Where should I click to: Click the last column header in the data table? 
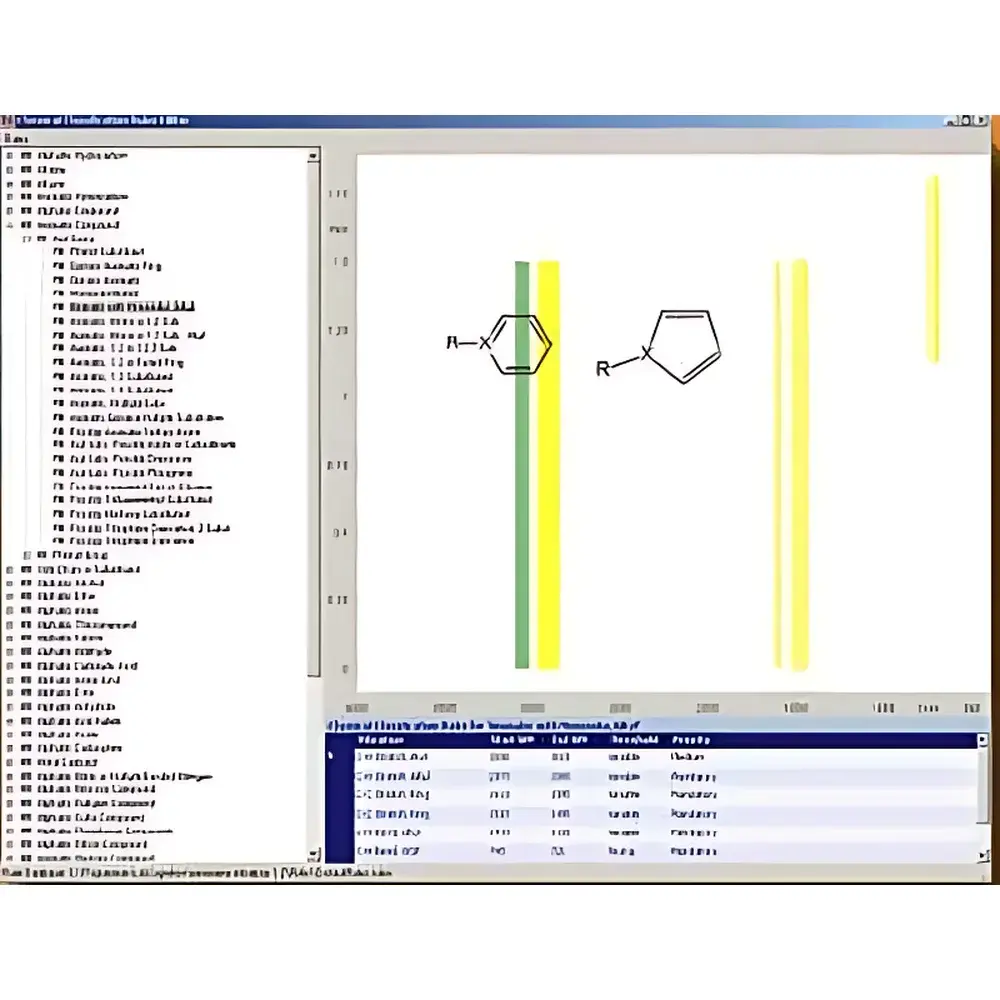pyautogui.click(x=690, y=740)
